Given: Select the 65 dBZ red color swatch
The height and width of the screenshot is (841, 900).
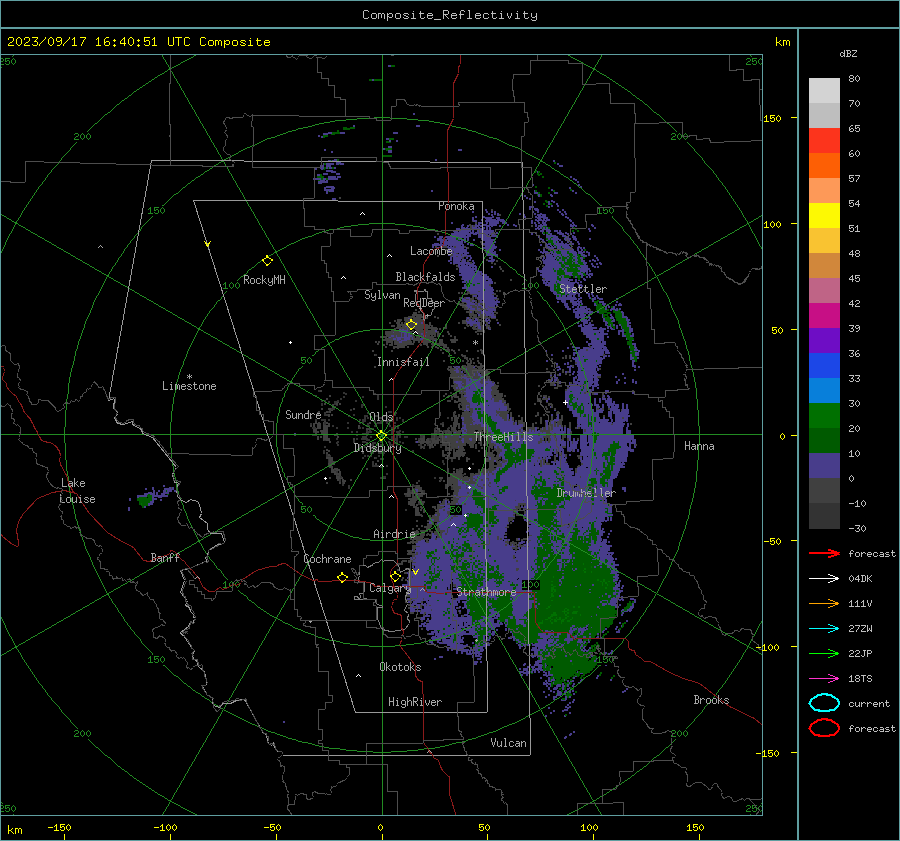Looking at the screenshot, I should (x=824, y=141).
